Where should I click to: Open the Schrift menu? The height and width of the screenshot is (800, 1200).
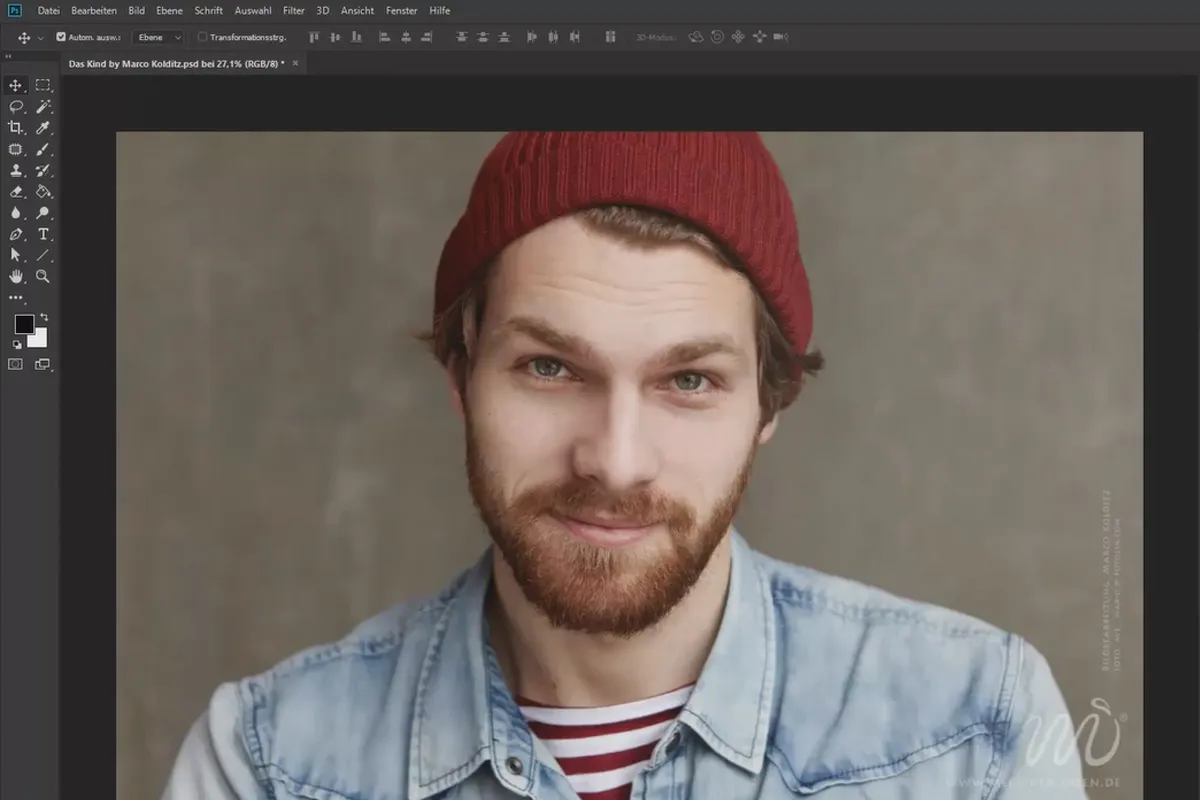(x=209, y=10)
